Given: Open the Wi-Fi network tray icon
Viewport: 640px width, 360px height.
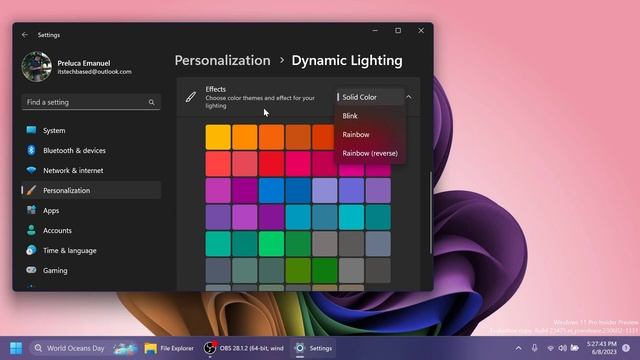Looking at the screenshot, I should tap(550, 348).
